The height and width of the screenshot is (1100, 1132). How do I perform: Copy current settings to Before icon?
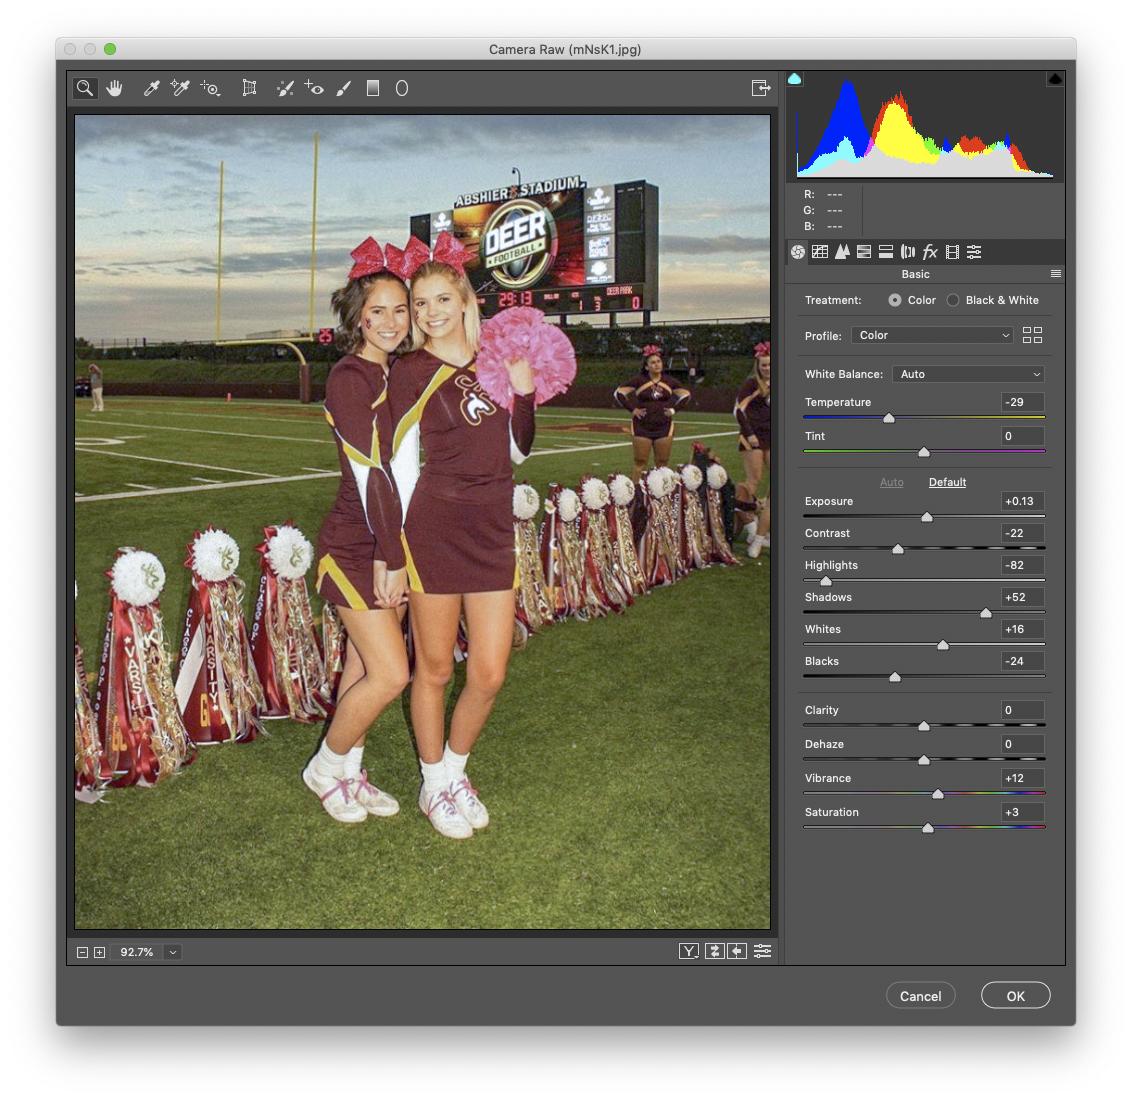tap(737, 951)
